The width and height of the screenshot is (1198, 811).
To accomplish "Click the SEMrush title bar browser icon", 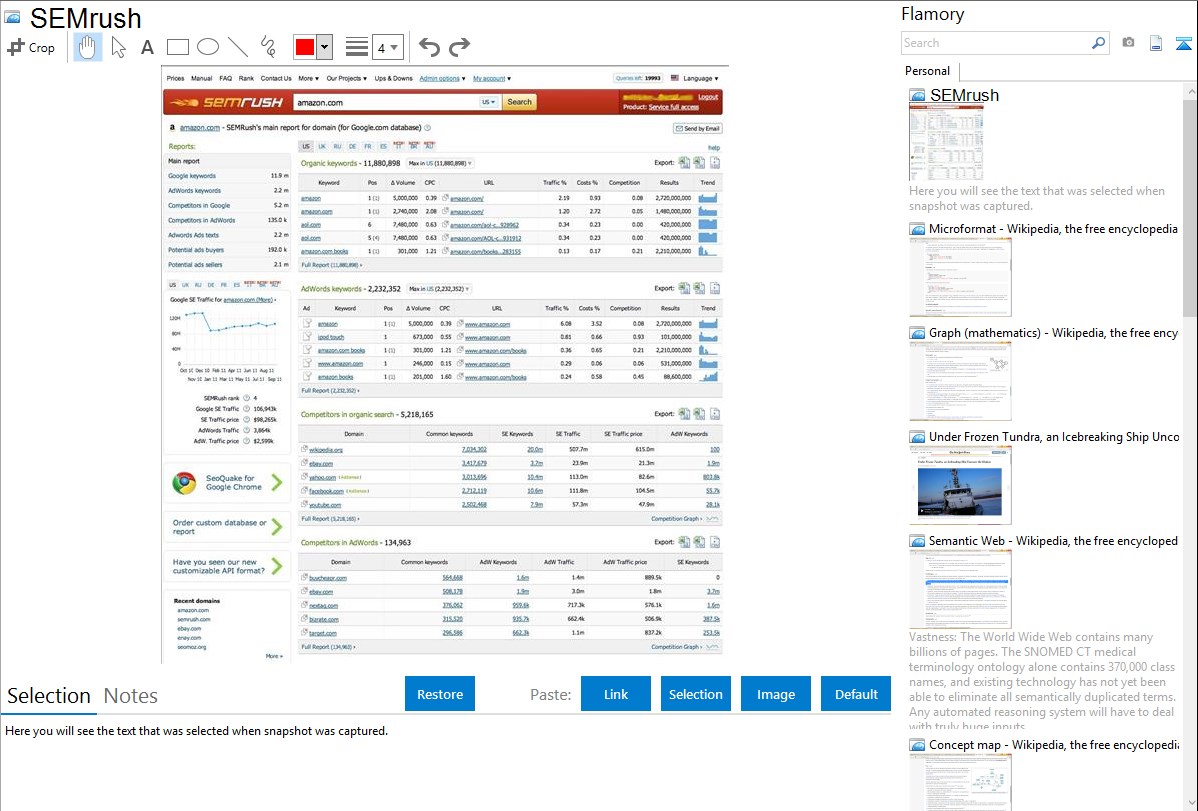I will 13,18.
